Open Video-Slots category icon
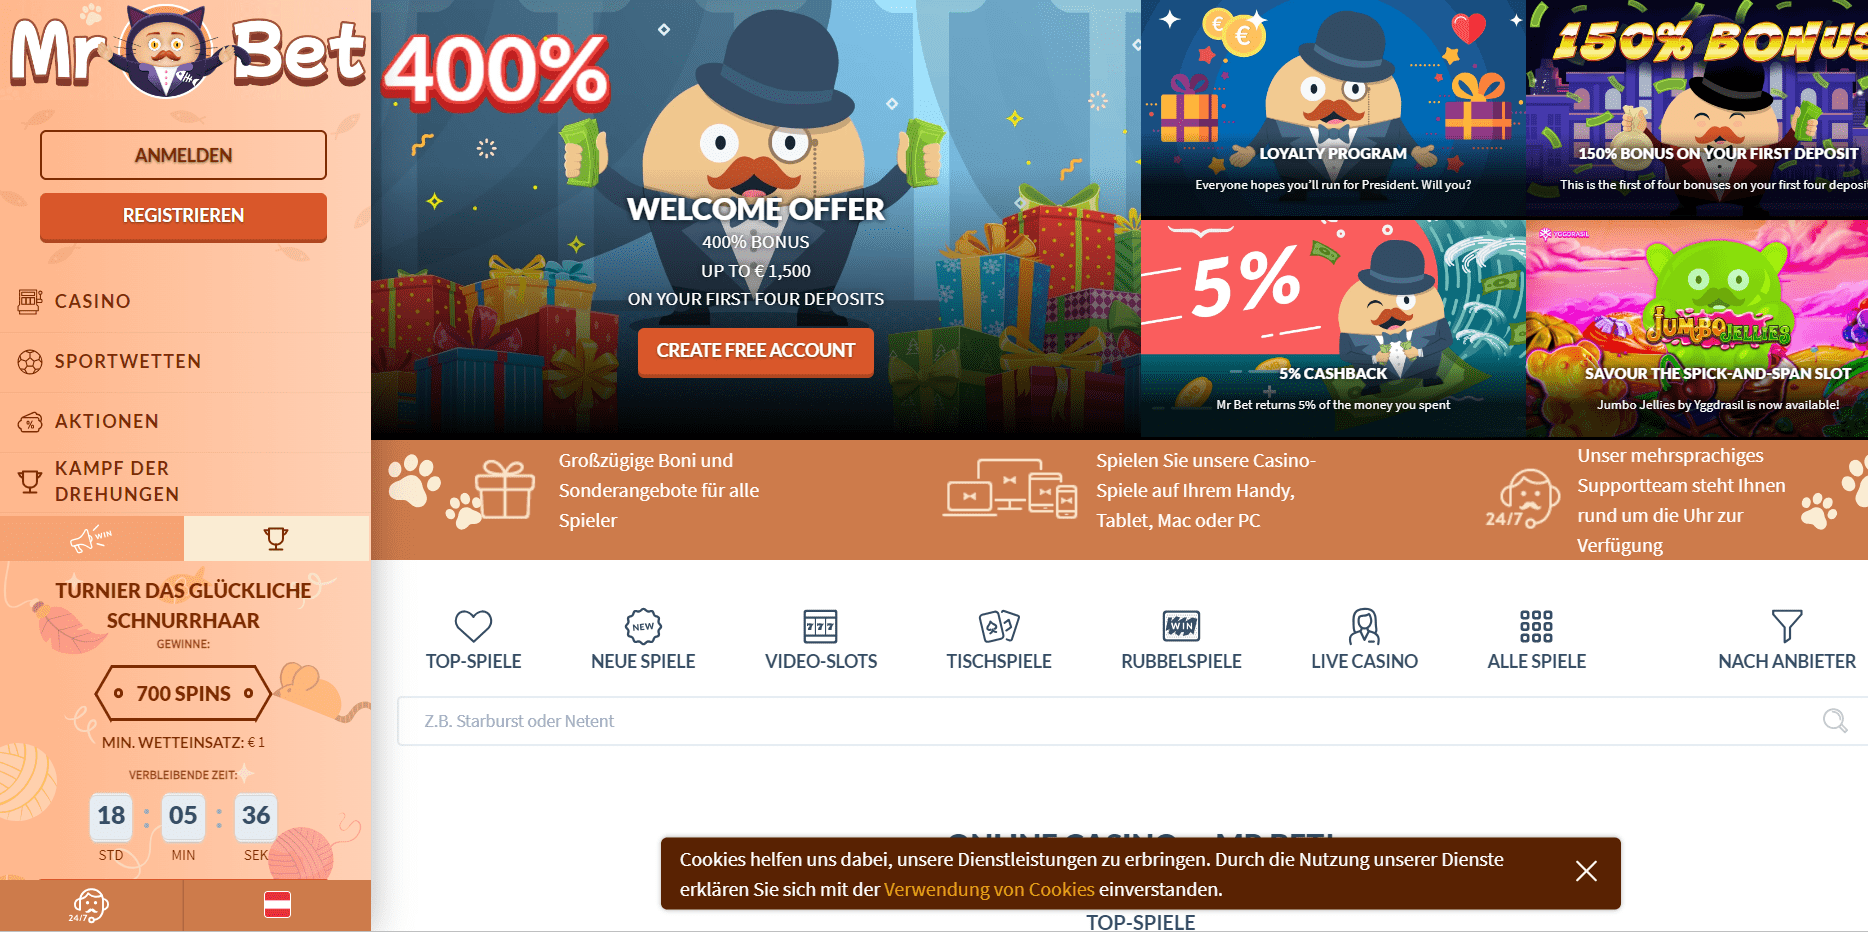The image size is (1868, 932). click(821, 627)
